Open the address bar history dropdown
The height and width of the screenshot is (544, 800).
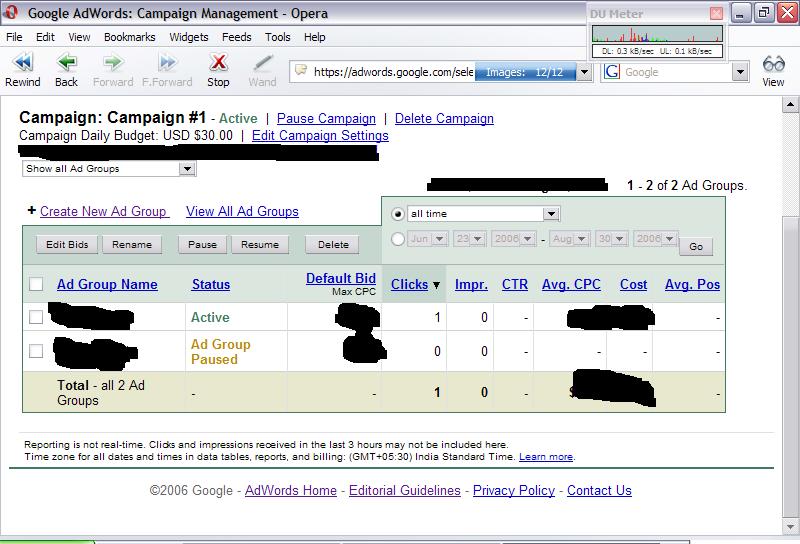tap(584, 72)
